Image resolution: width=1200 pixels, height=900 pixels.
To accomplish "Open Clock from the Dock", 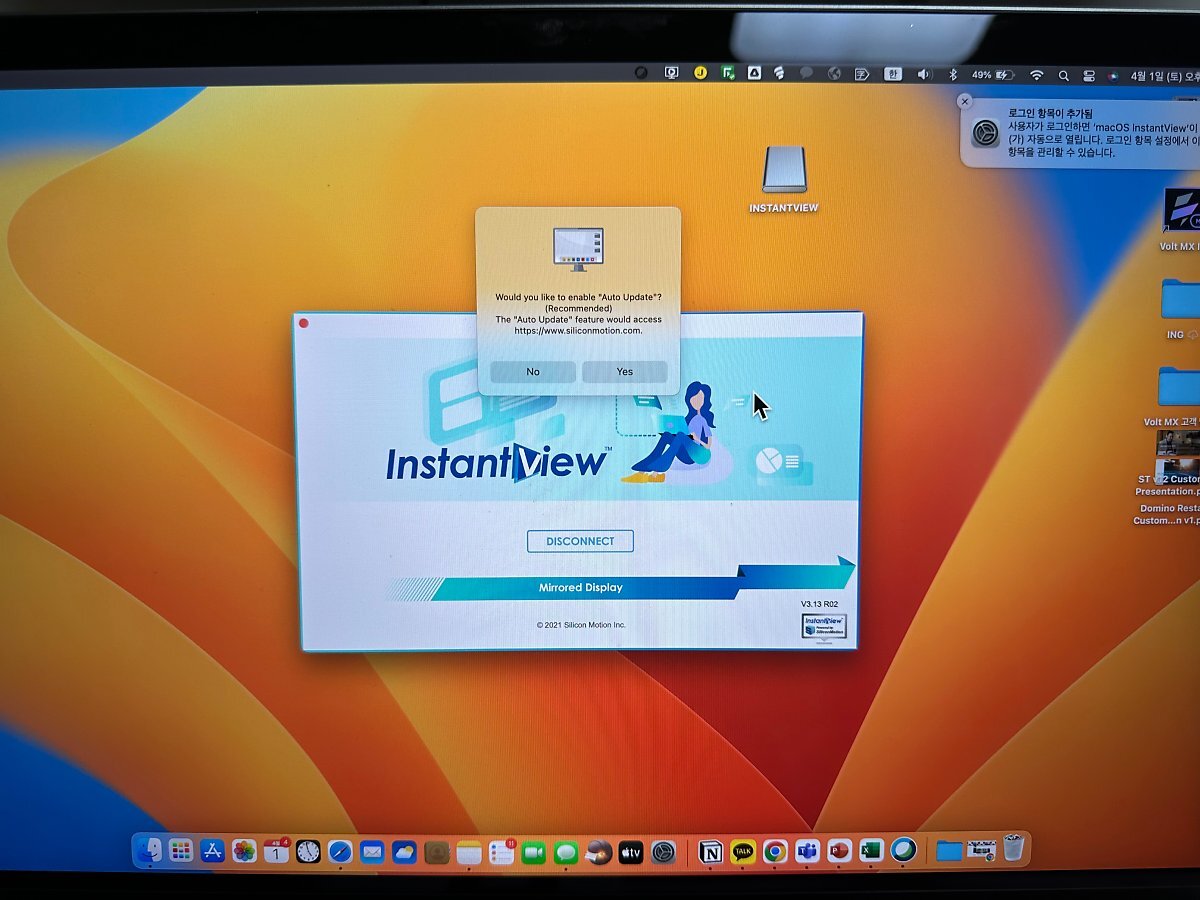I will tap(308, 852).
